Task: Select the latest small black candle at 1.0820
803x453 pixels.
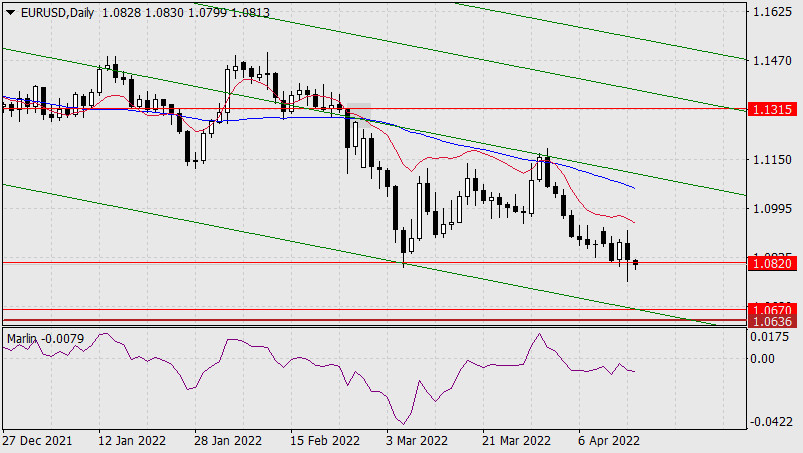Action: (x=636, y=263)
